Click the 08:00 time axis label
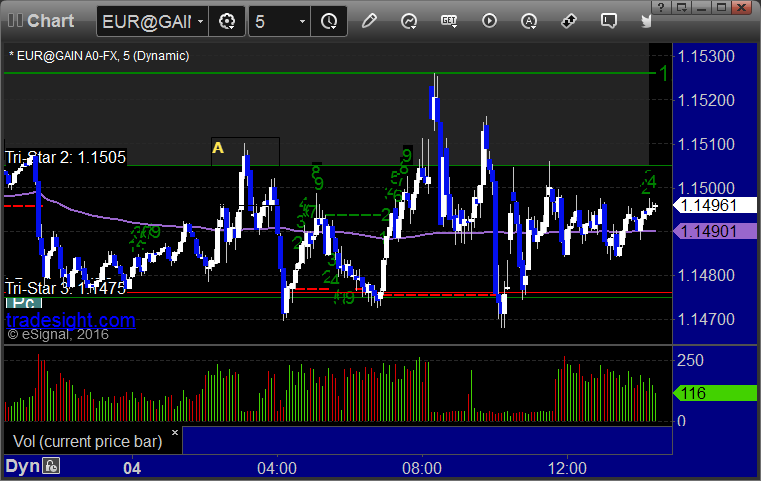761x481 pixels. [422, 468]
